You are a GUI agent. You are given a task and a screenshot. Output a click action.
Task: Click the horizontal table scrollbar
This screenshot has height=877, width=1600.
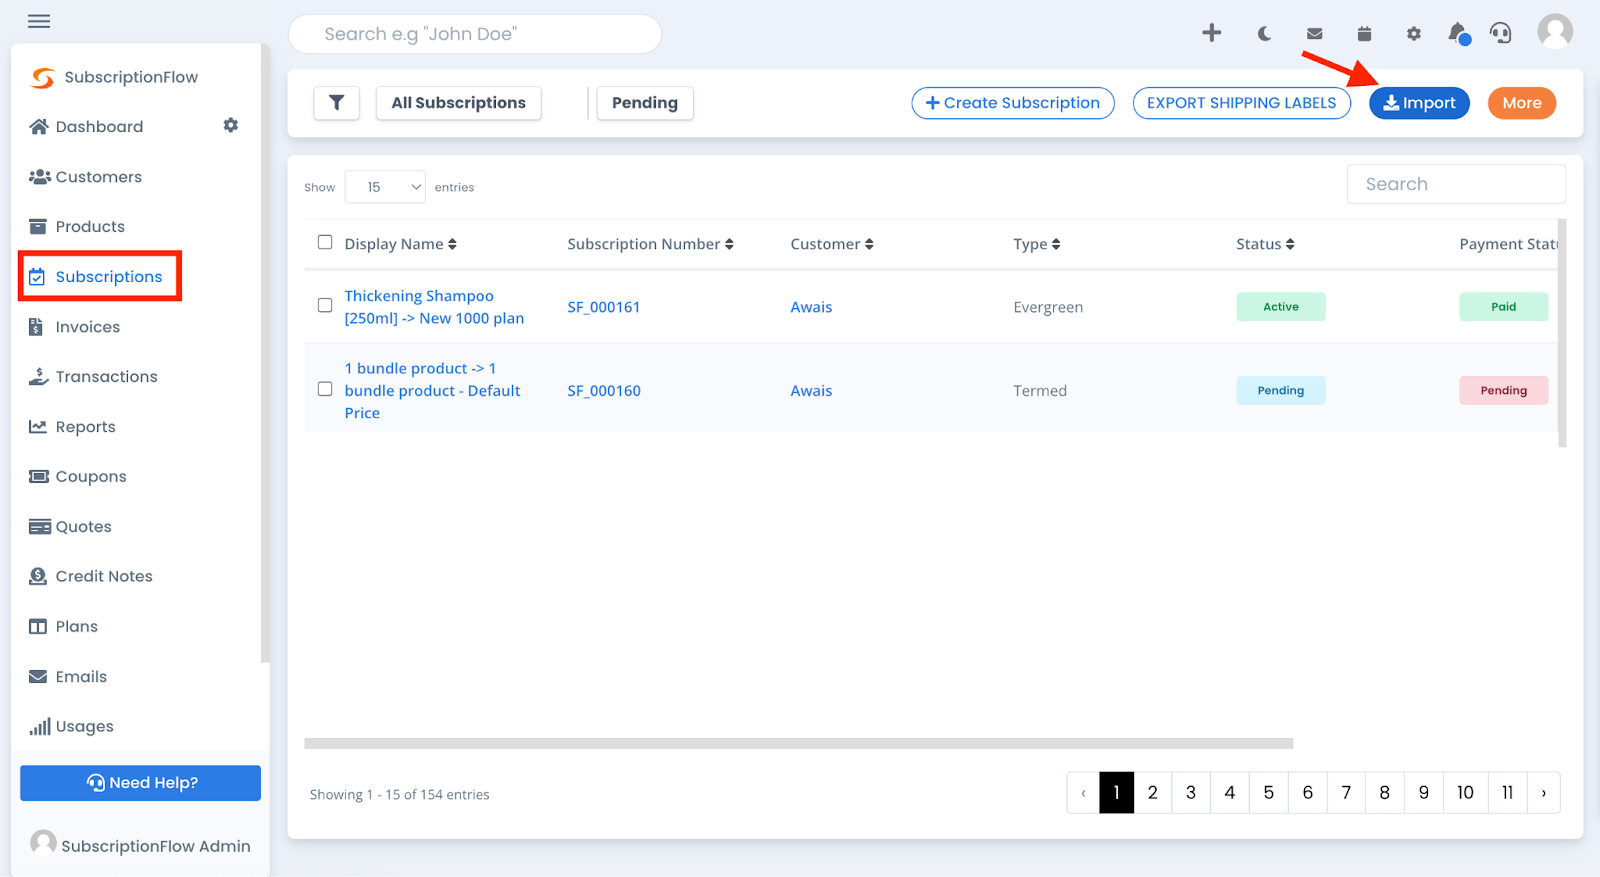798,744
